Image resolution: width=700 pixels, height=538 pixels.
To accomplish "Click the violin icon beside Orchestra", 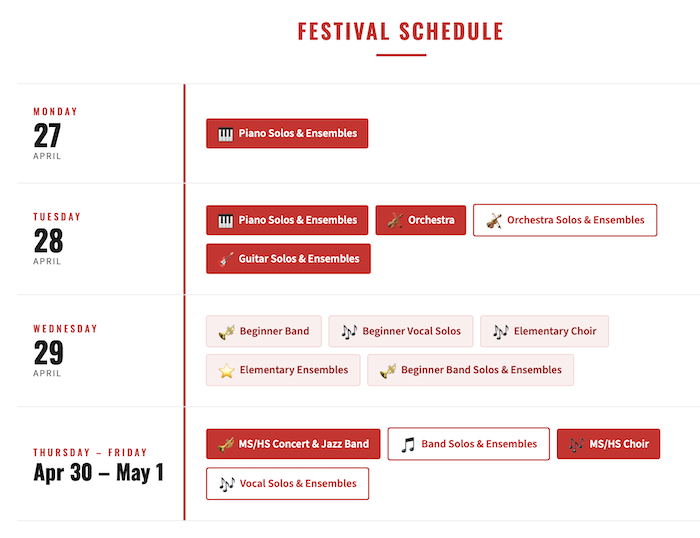I will coord(395,220).
